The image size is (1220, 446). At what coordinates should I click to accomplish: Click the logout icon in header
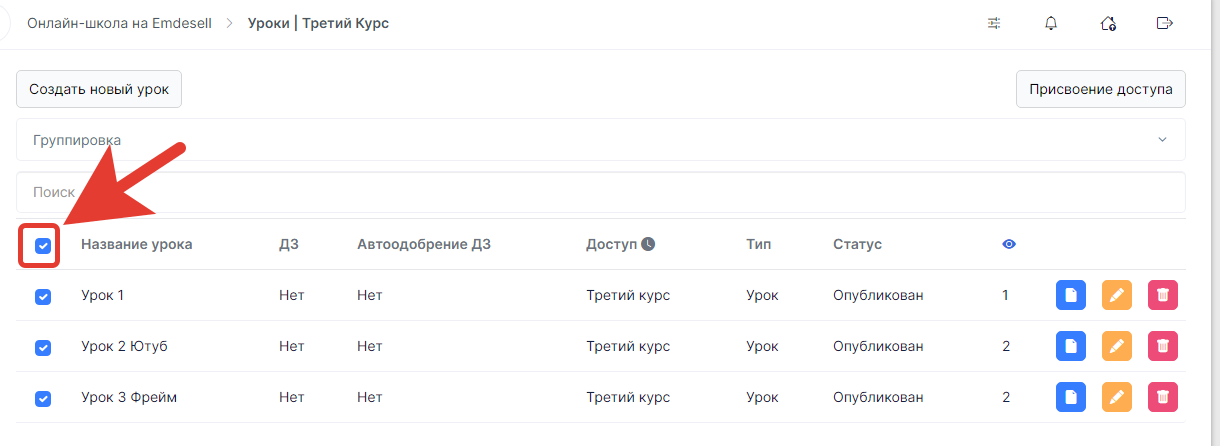1164,23
